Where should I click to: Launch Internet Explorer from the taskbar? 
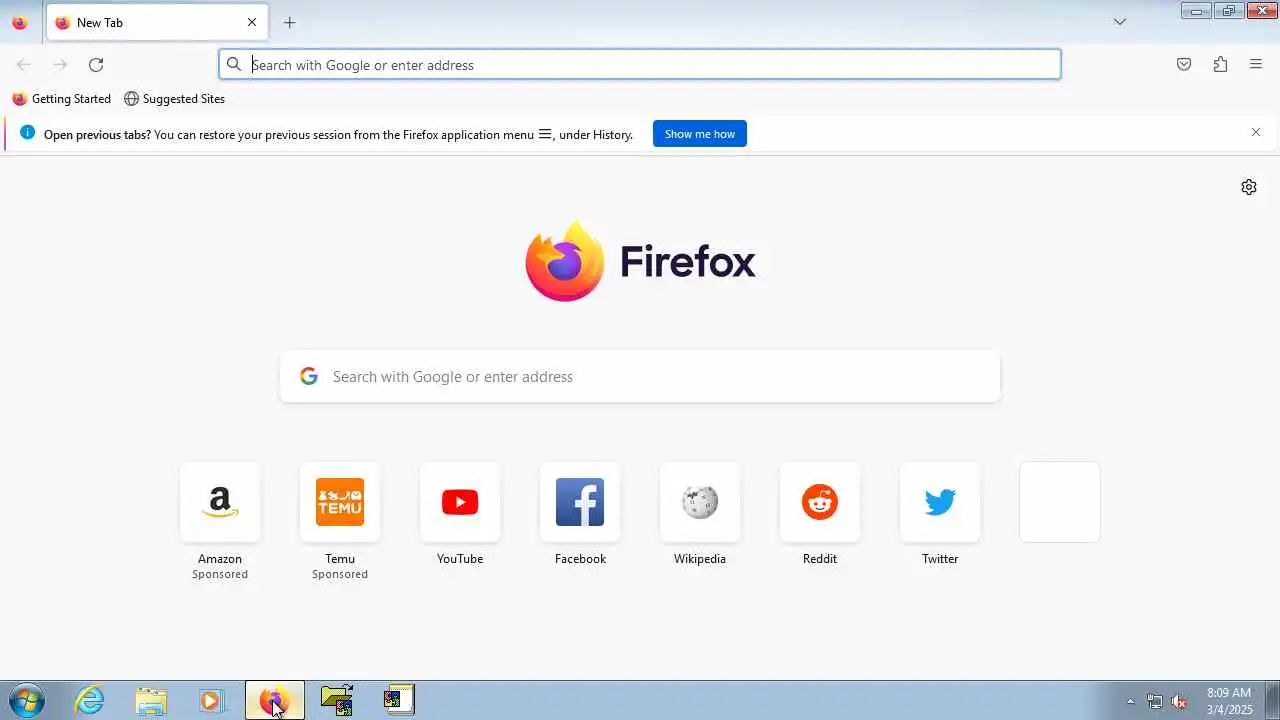(90, 701)
